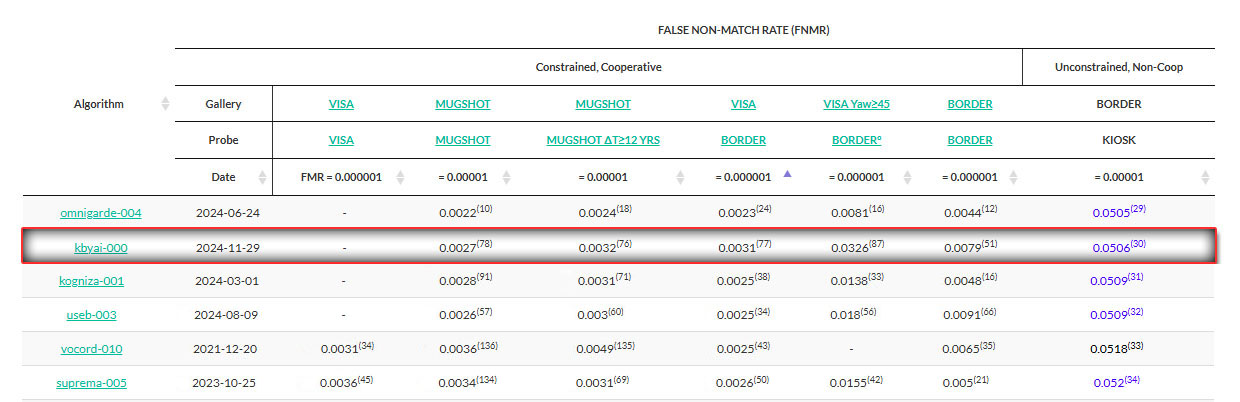Screen dimensions: 1240x402
Task: Click the purple active sort arrow
Action: 788,175
